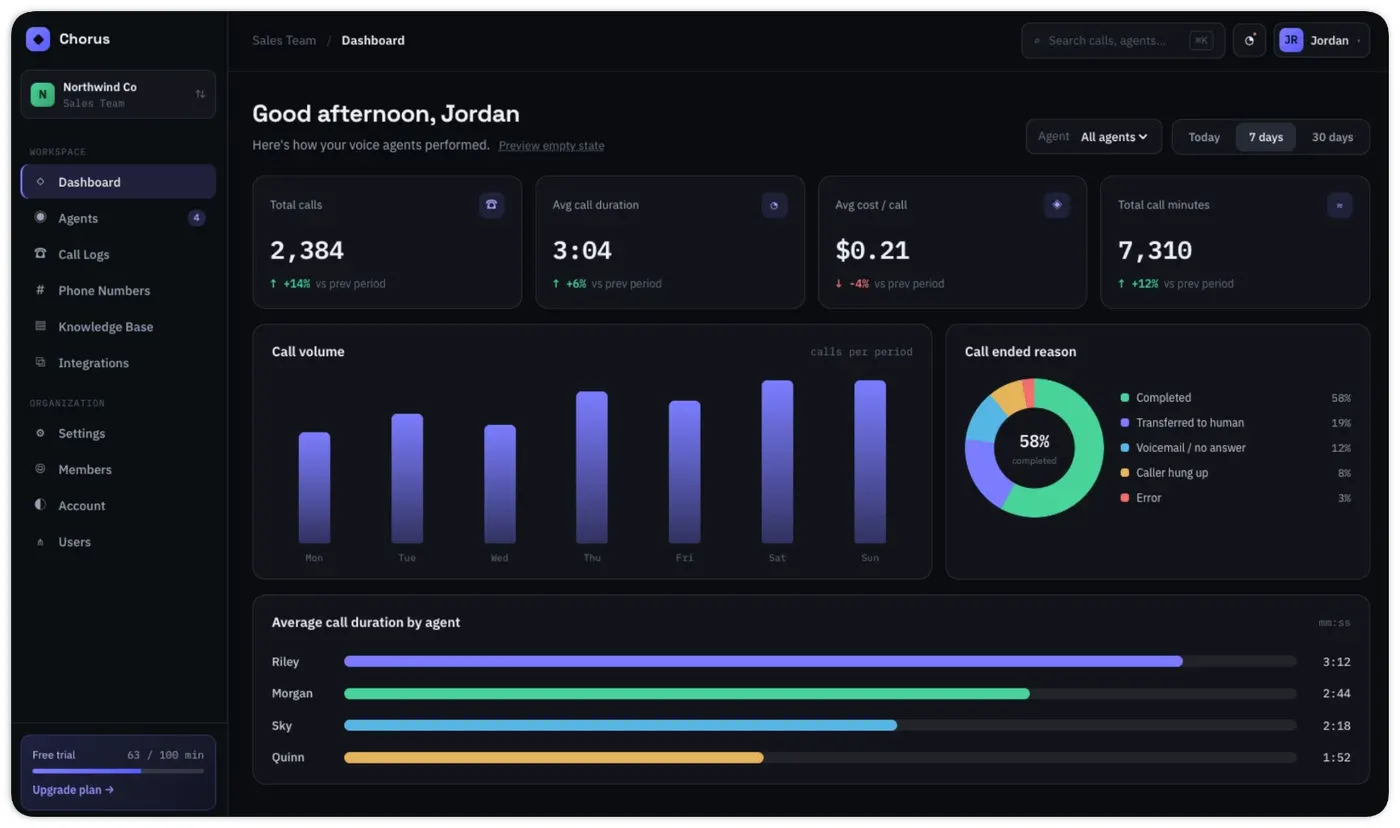Open Phone Numbers page from sidebar
1400x828 pixels.
[x=118, y=290]
